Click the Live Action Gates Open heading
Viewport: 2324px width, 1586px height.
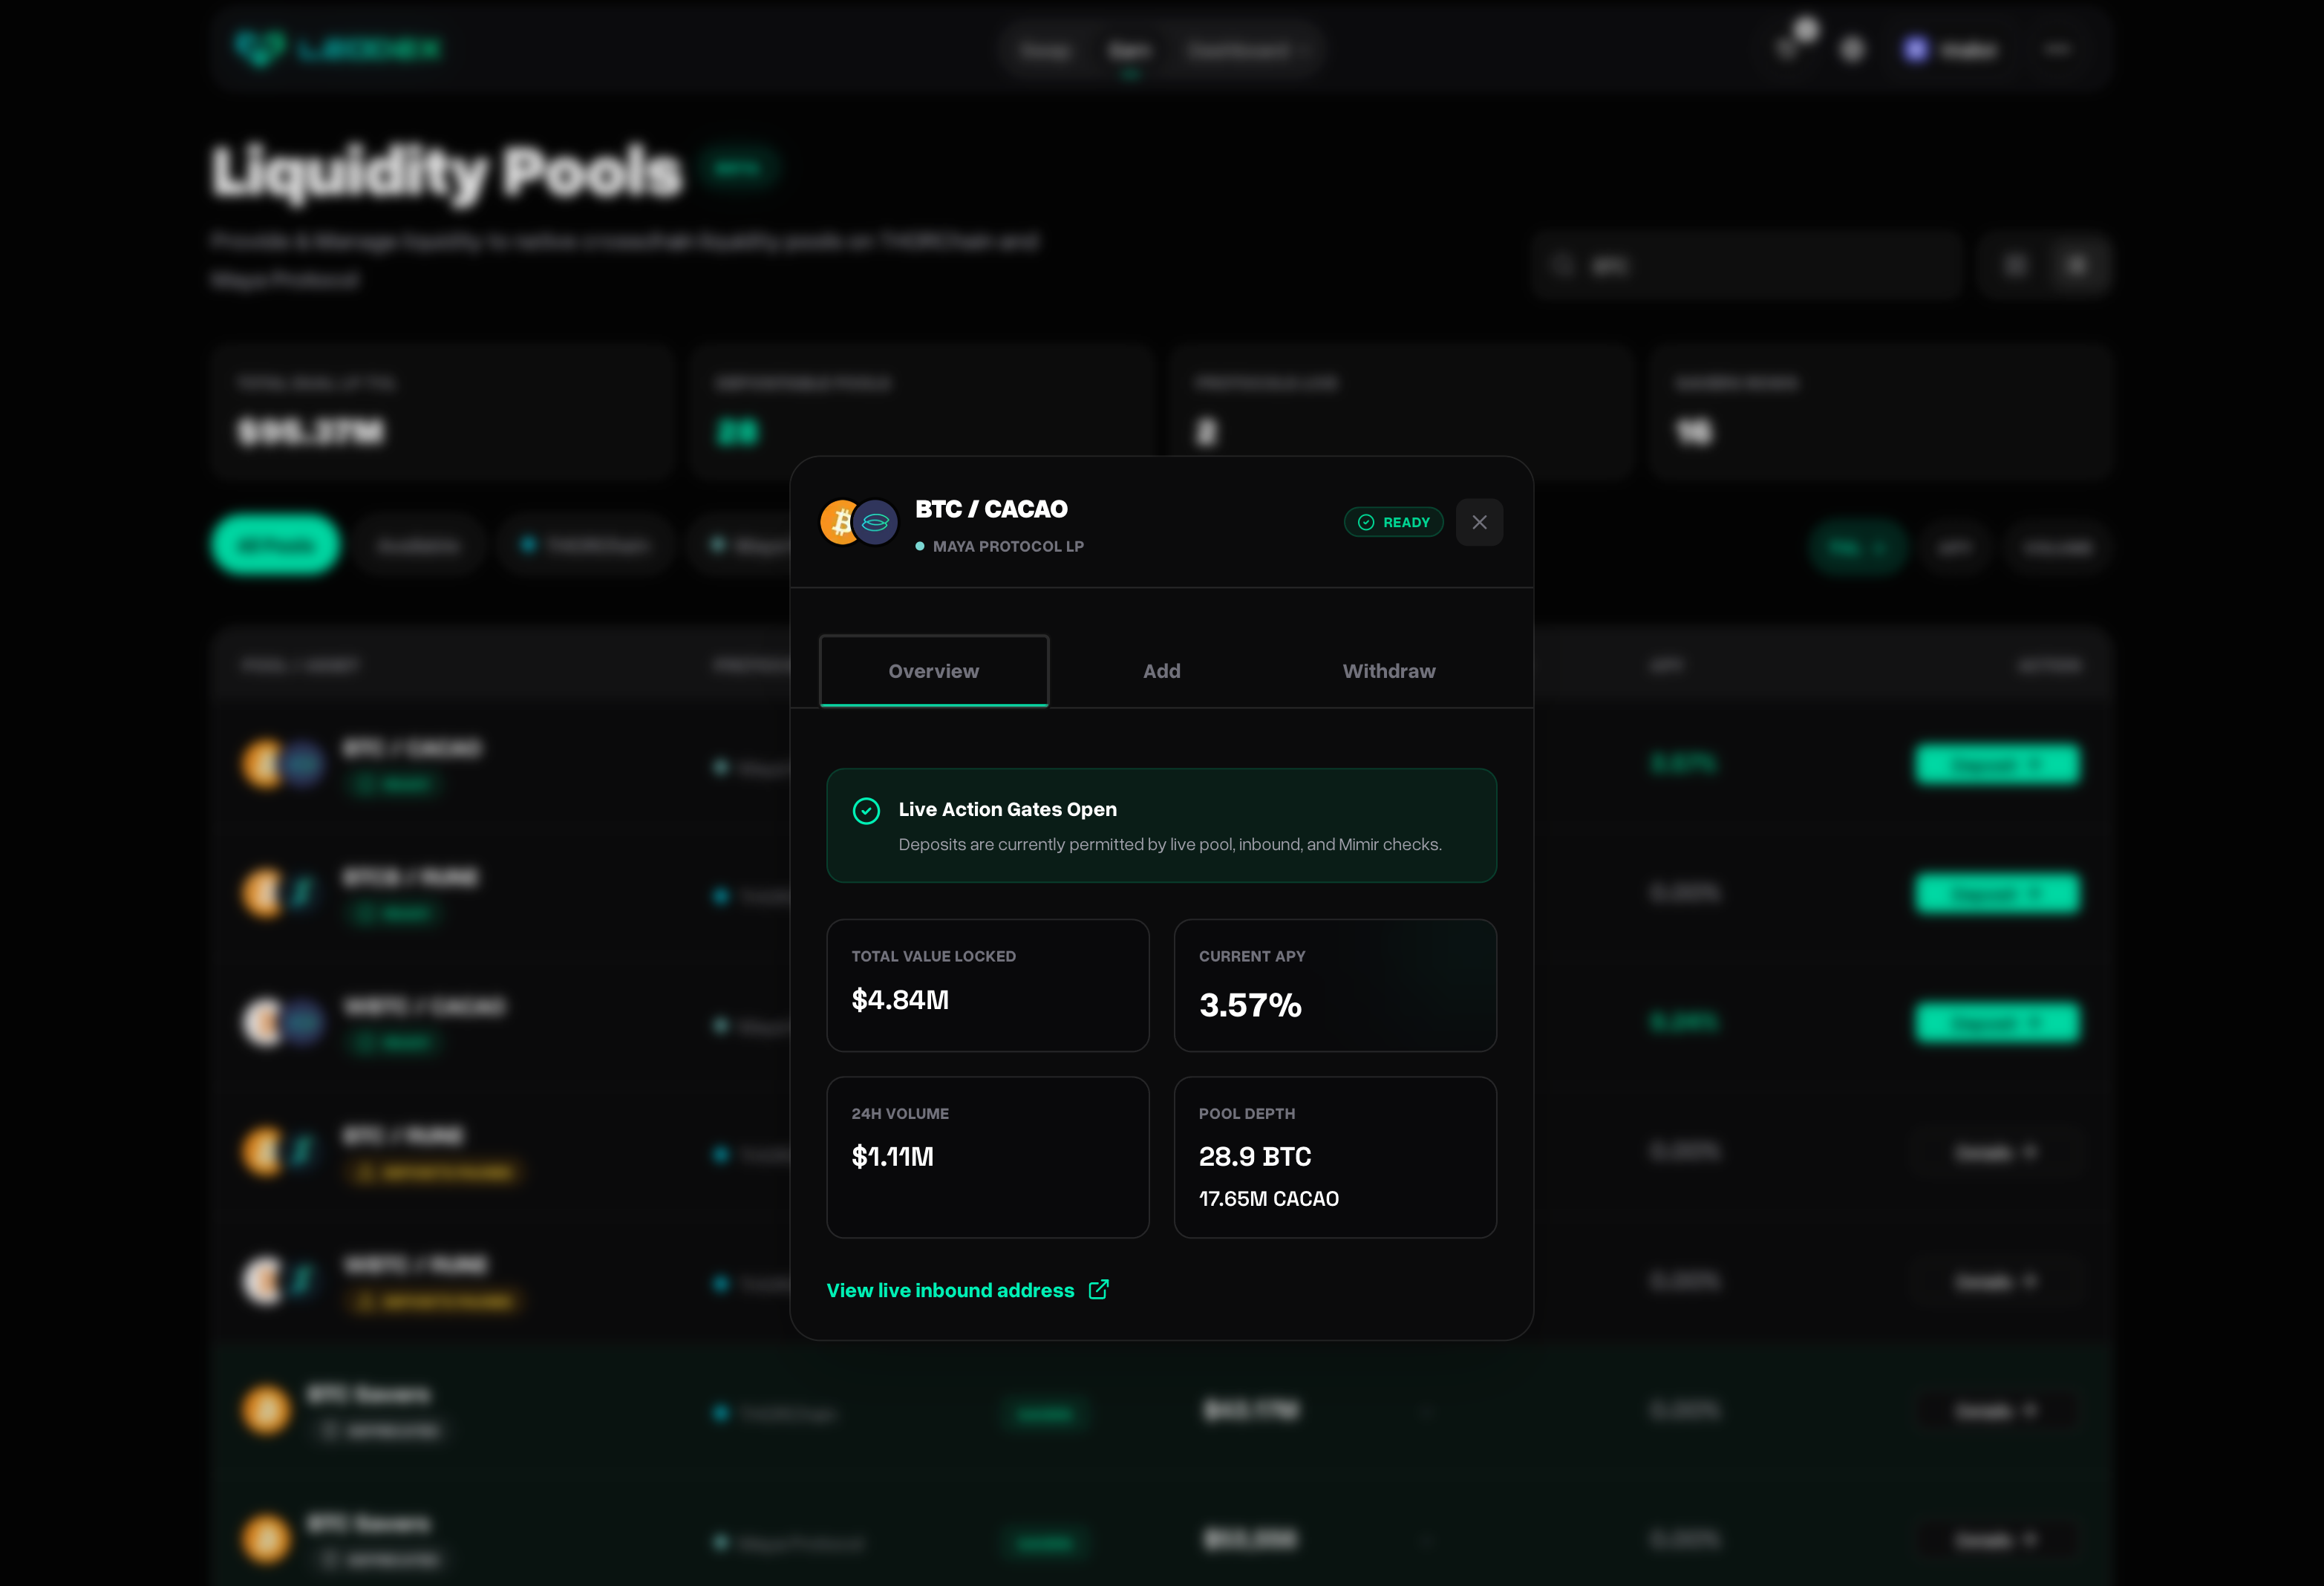tap(1008, 809)
